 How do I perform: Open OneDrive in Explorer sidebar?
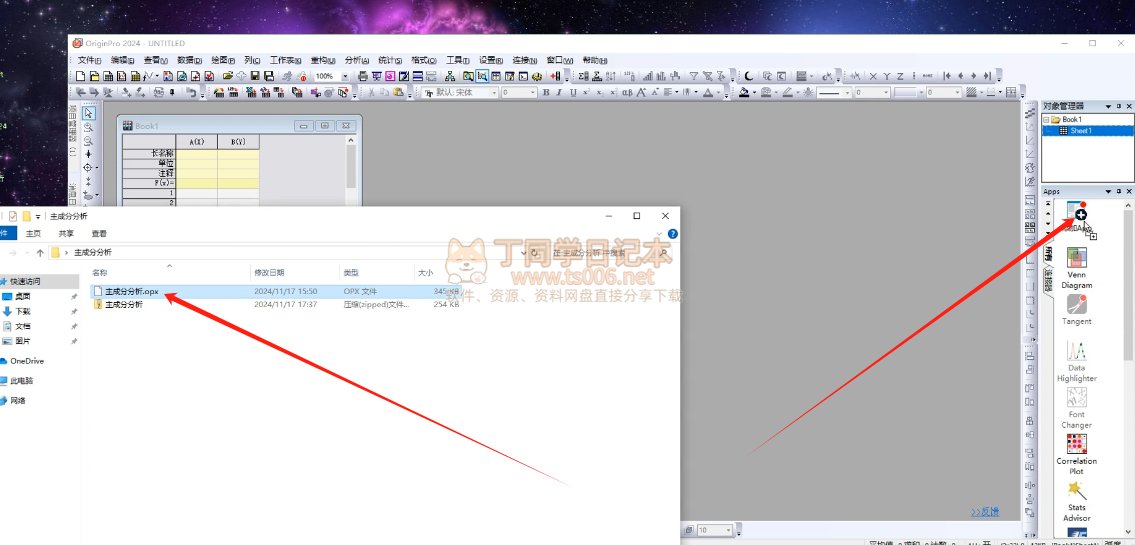coord(27,360)
